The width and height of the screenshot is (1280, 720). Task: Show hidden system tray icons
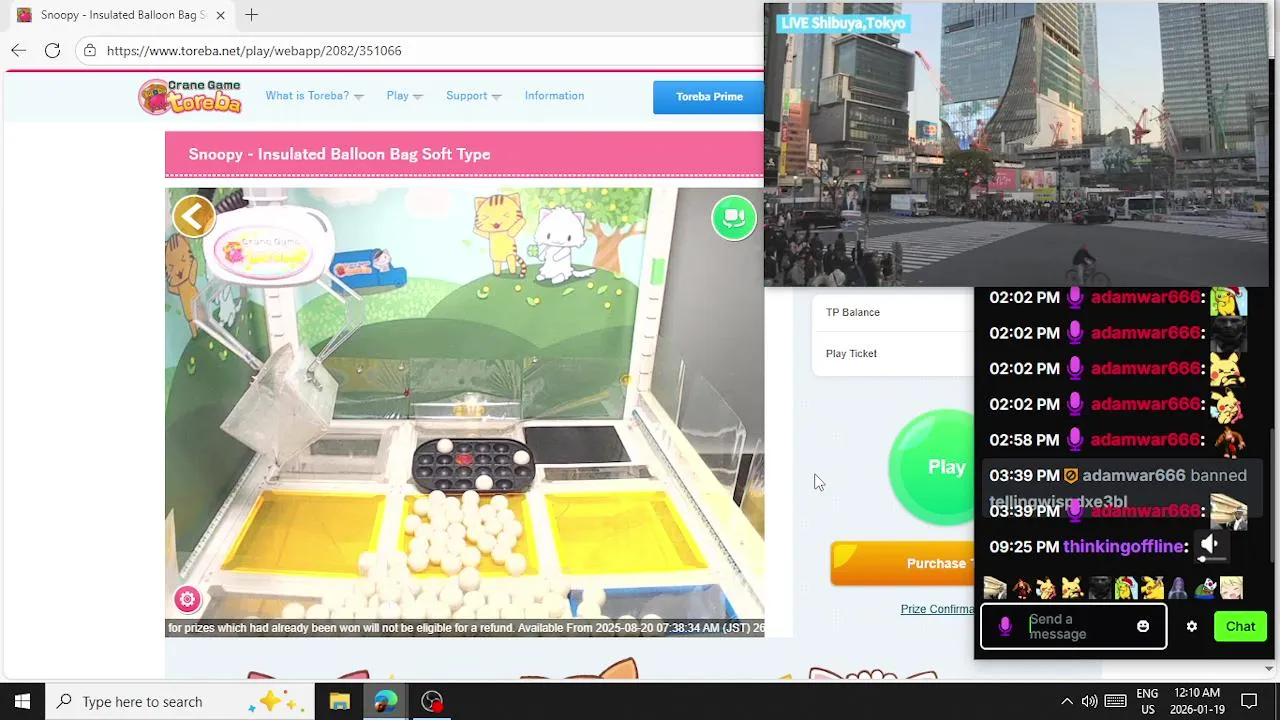(1066, 701)
